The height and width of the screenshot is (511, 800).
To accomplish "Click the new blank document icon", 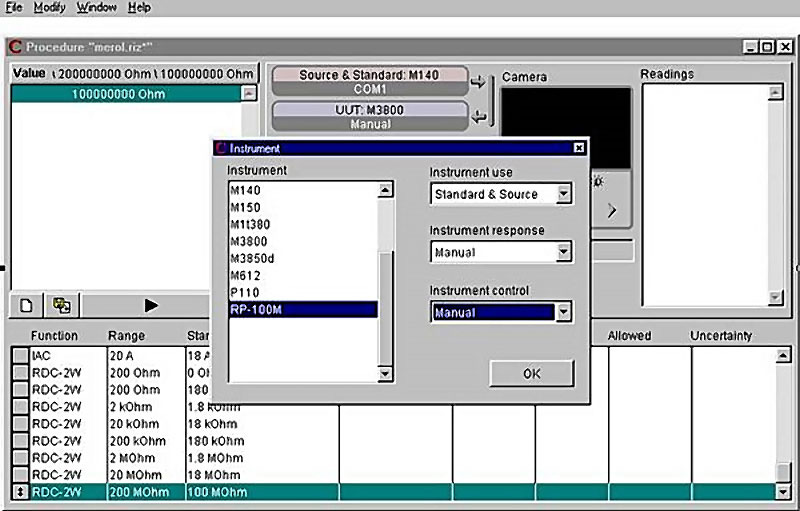I will tap(28, 305).
